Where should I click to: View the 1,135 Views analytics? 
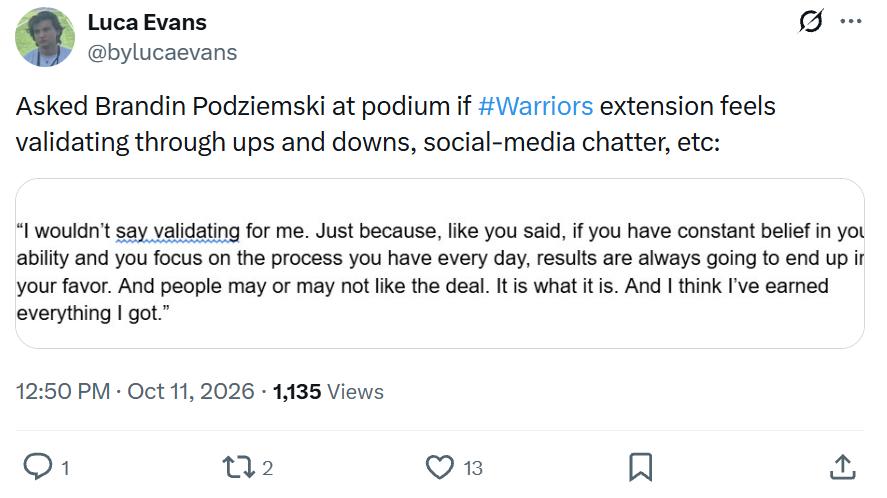328,392
